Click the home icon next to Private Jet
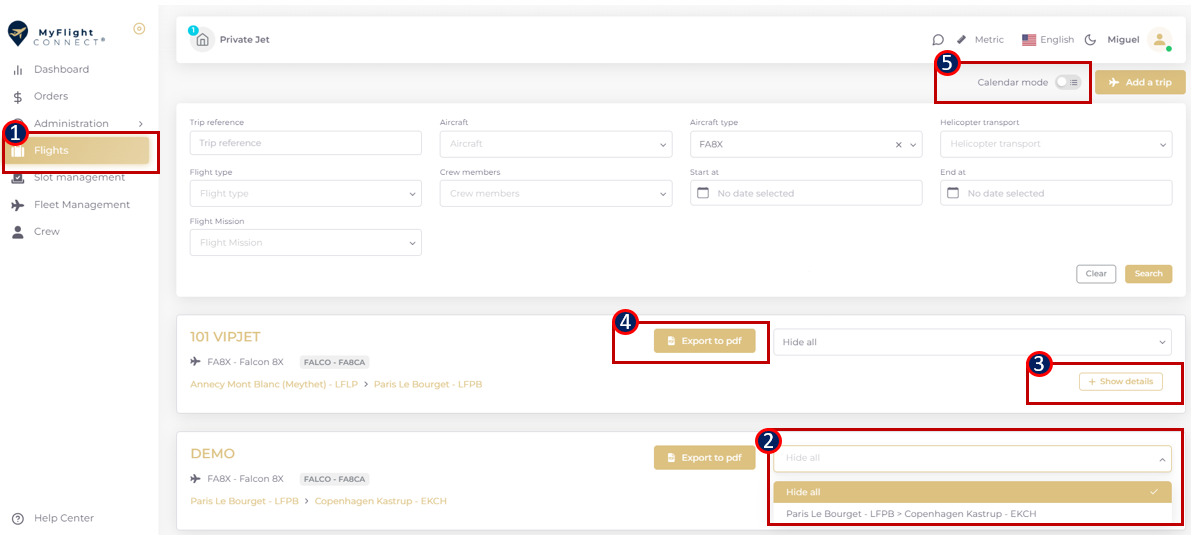 click(203, 40)
